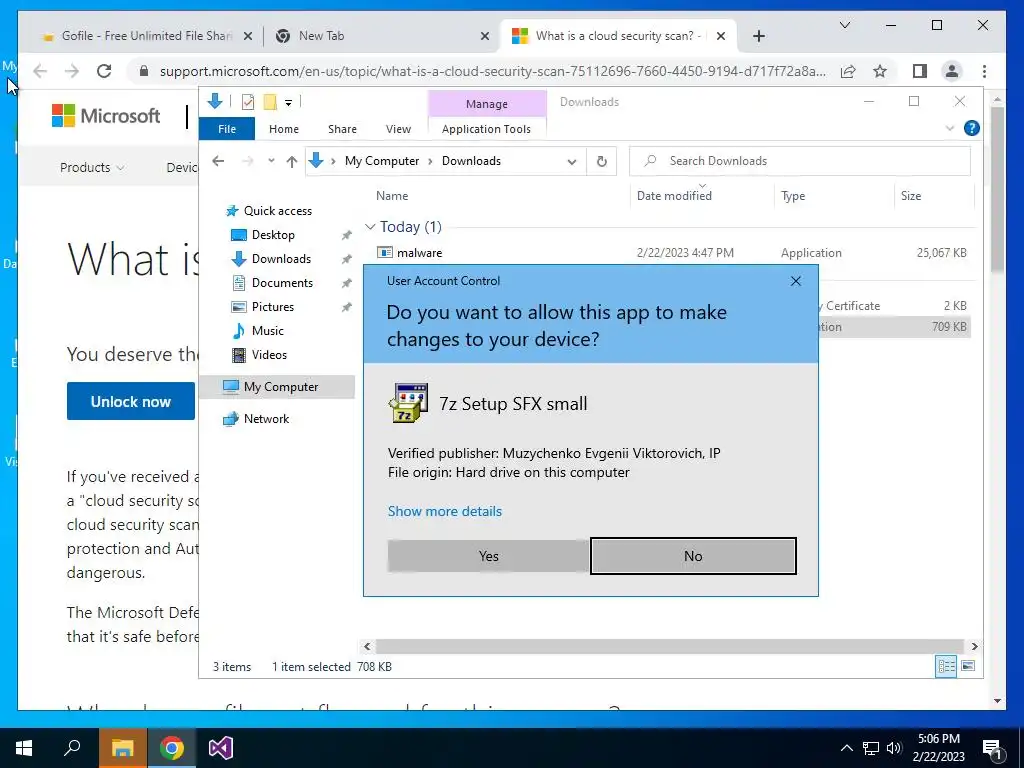Click the horizontal scrollbar in Explorer
This screenshot has width=1024, height=768.
670,647
